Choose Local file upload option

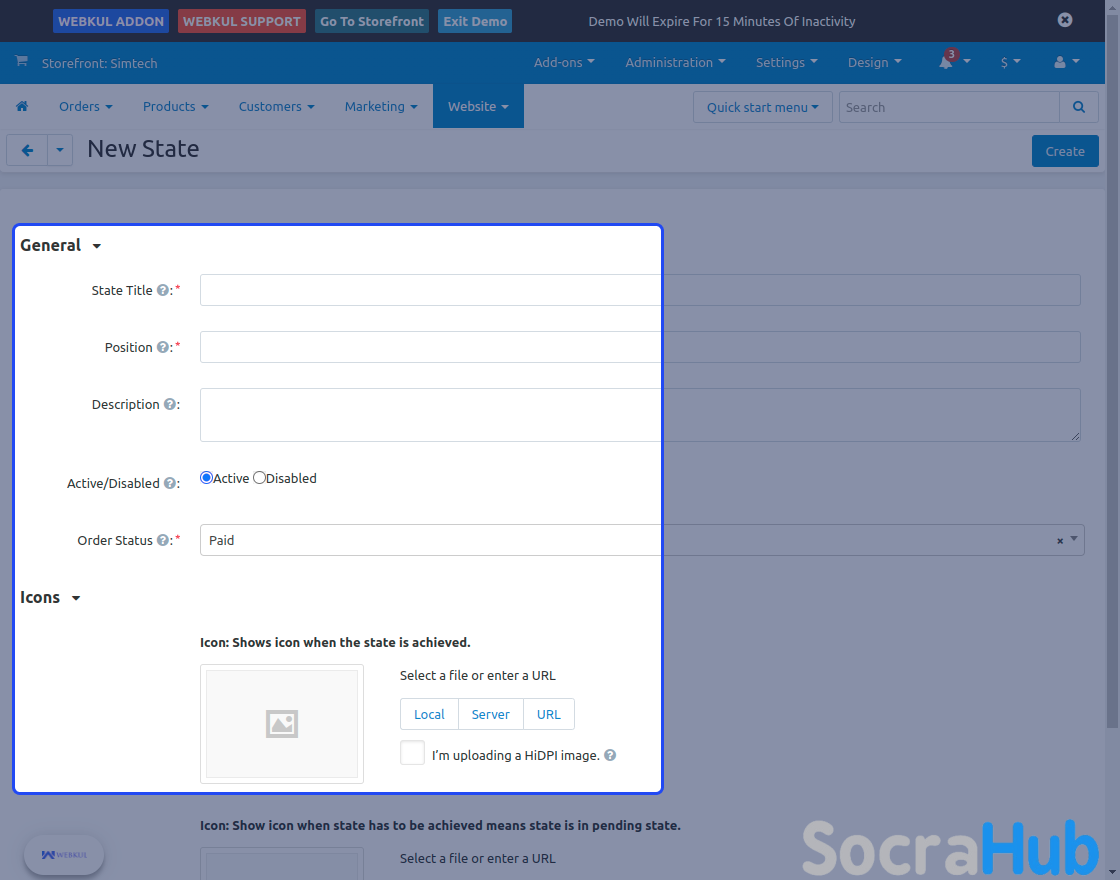[x=429, y=714]
